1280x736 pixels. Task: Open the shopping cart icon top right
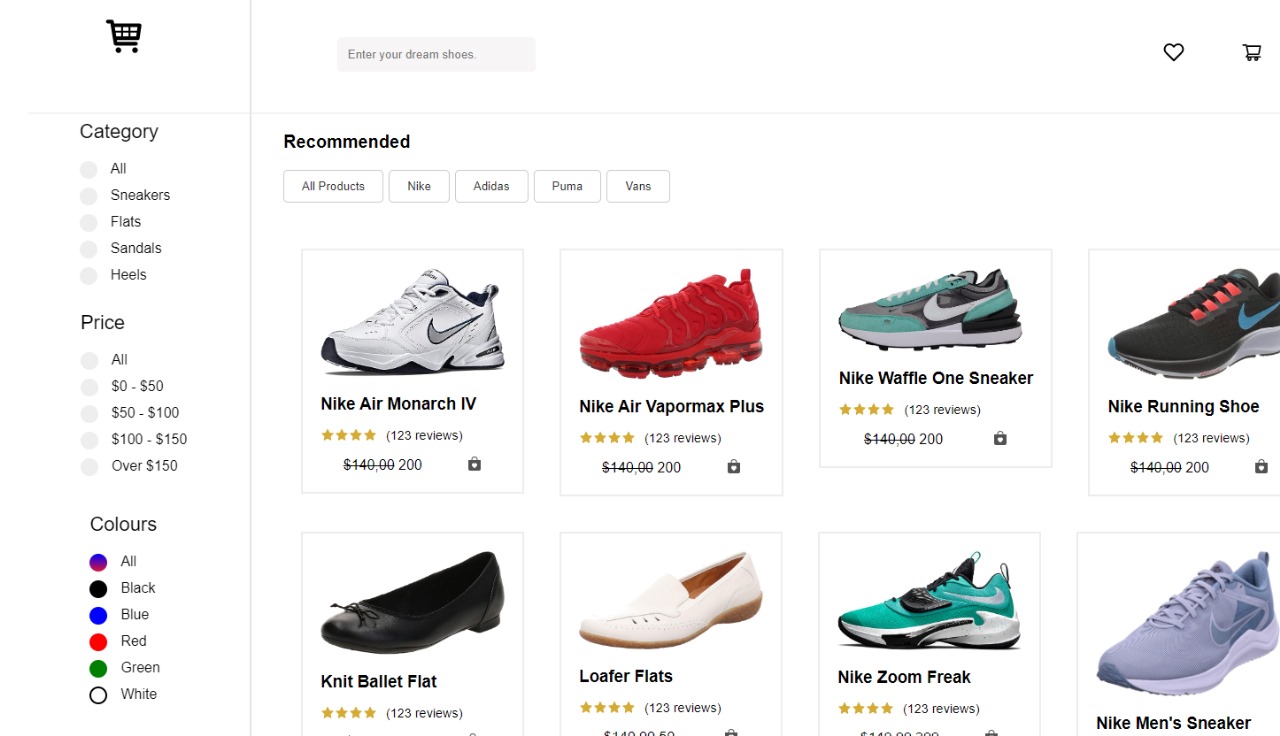coord(1251,52)
